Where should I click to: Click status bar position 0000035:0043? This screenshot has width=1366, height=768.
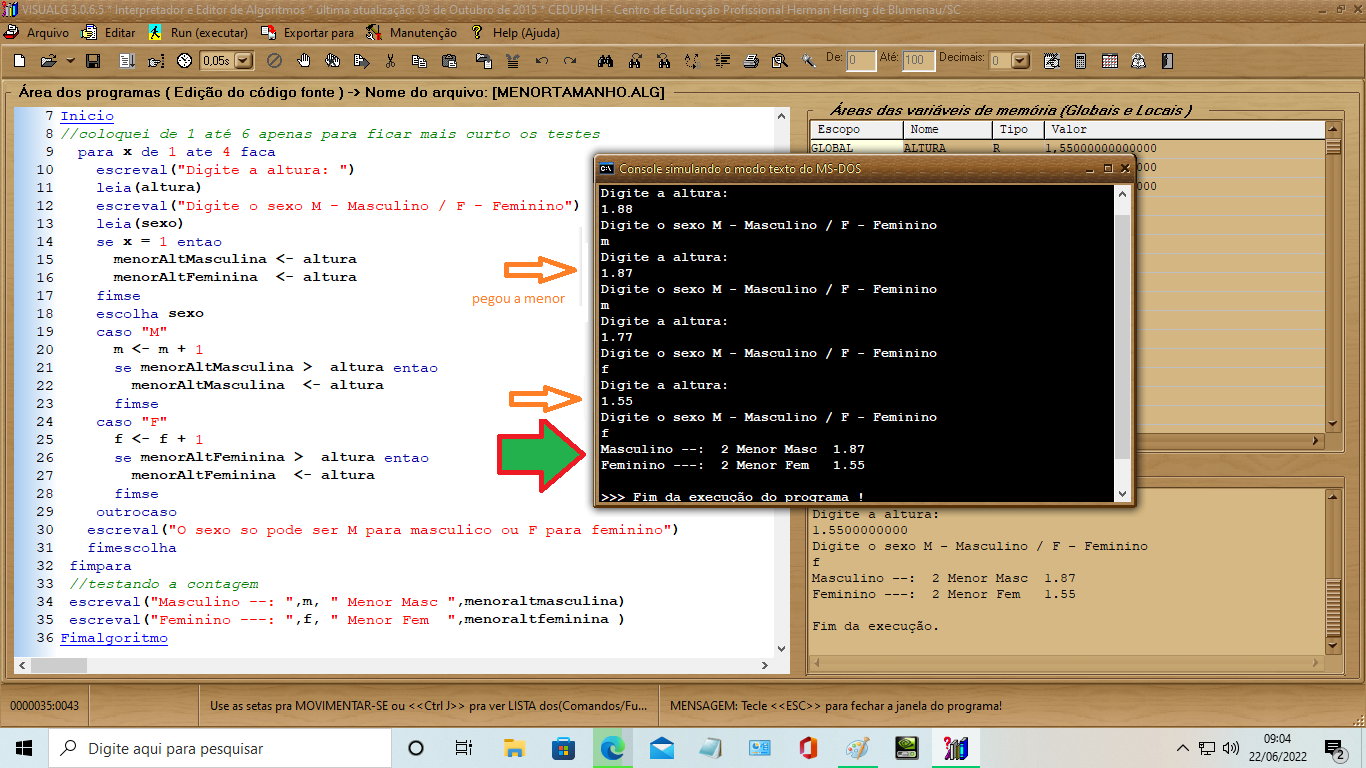pos(44,706)
